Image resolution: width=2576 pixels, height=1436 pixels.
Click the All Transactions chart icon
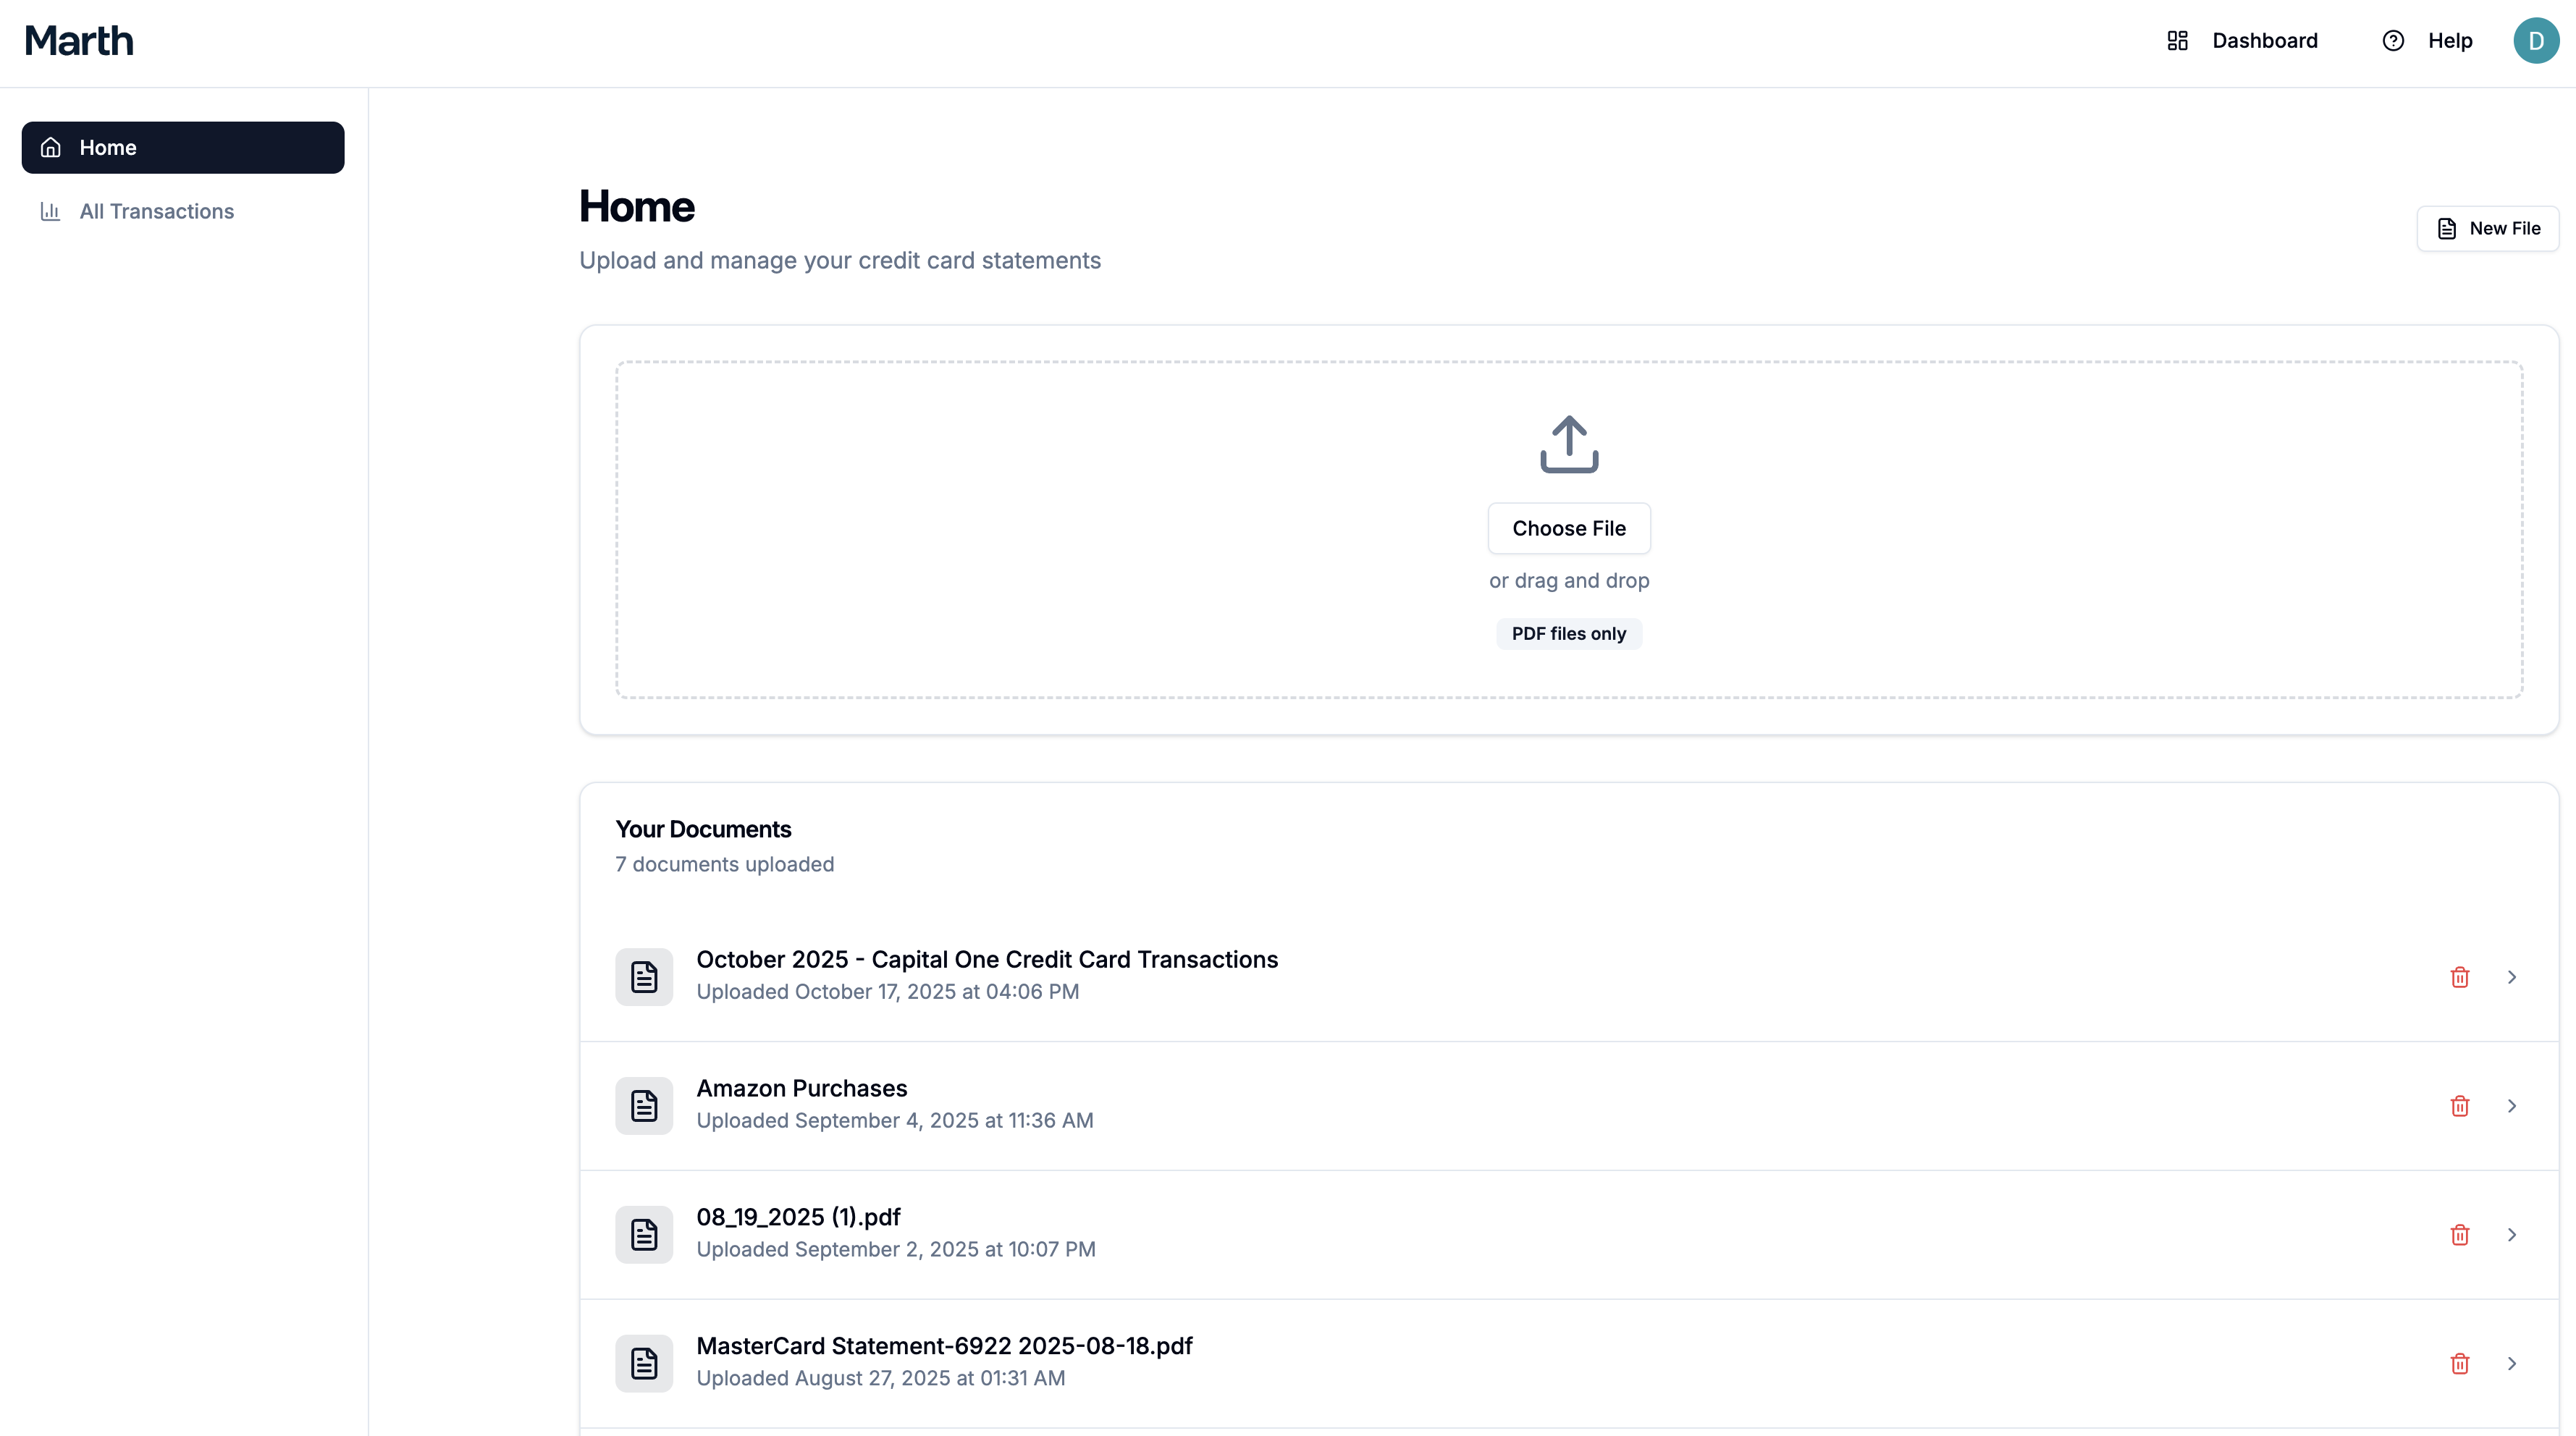point(51,211)
